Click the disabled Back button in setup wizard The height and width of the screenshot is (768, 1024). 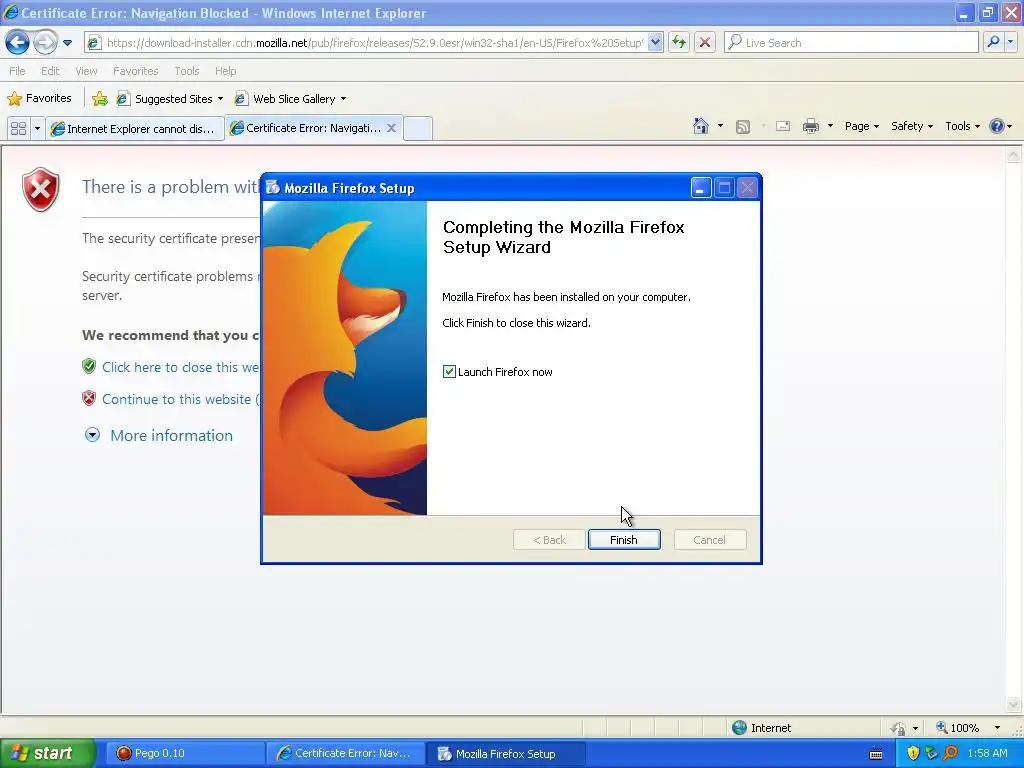click(x=549, y=539)
